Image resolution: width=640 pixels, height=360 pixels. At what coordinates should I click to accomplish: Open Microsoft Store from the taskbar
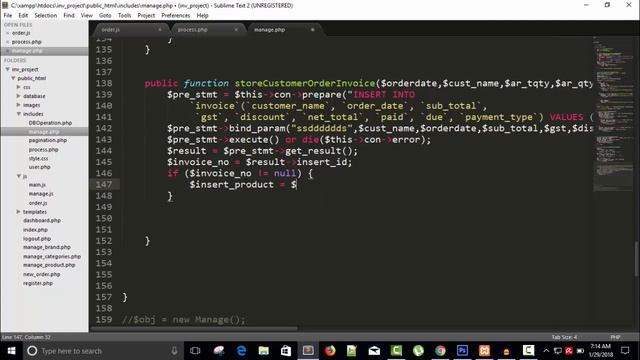pos(286,351)
